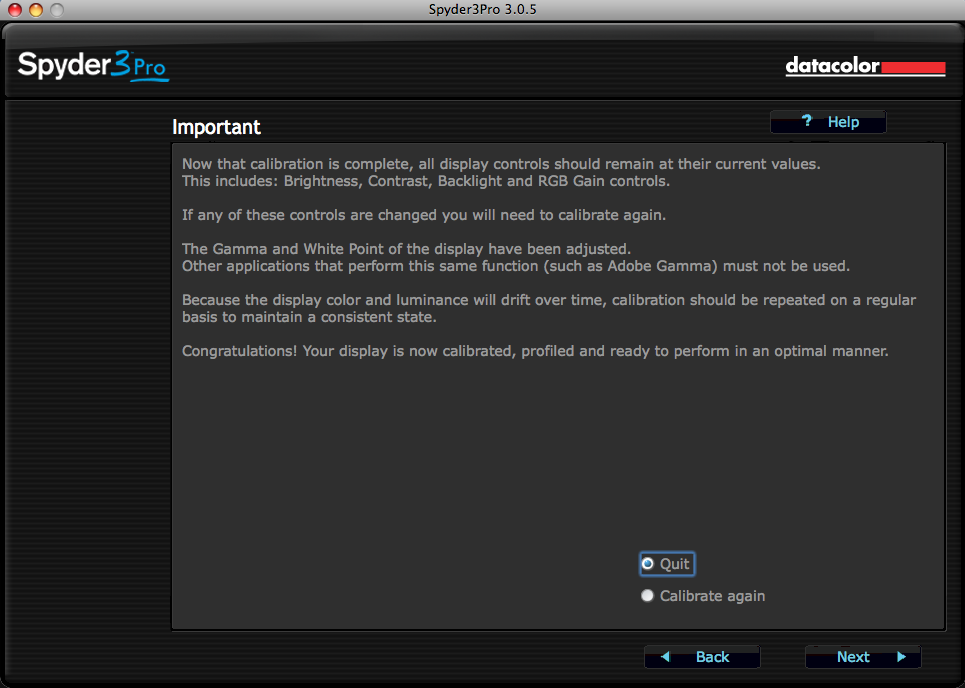Click the Important heading
The image size is (965, 688).
point(216,127)
